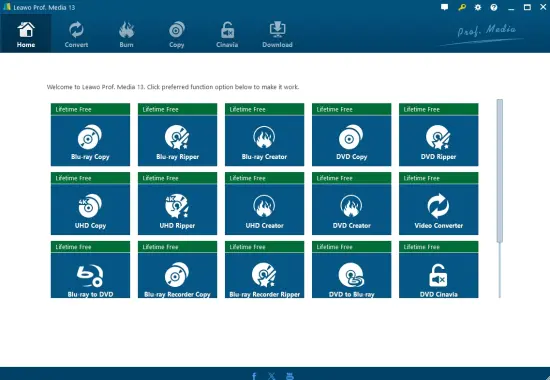Maximize the Leawo Prof. Media window
550x380 pixels.
pos(527,7)
